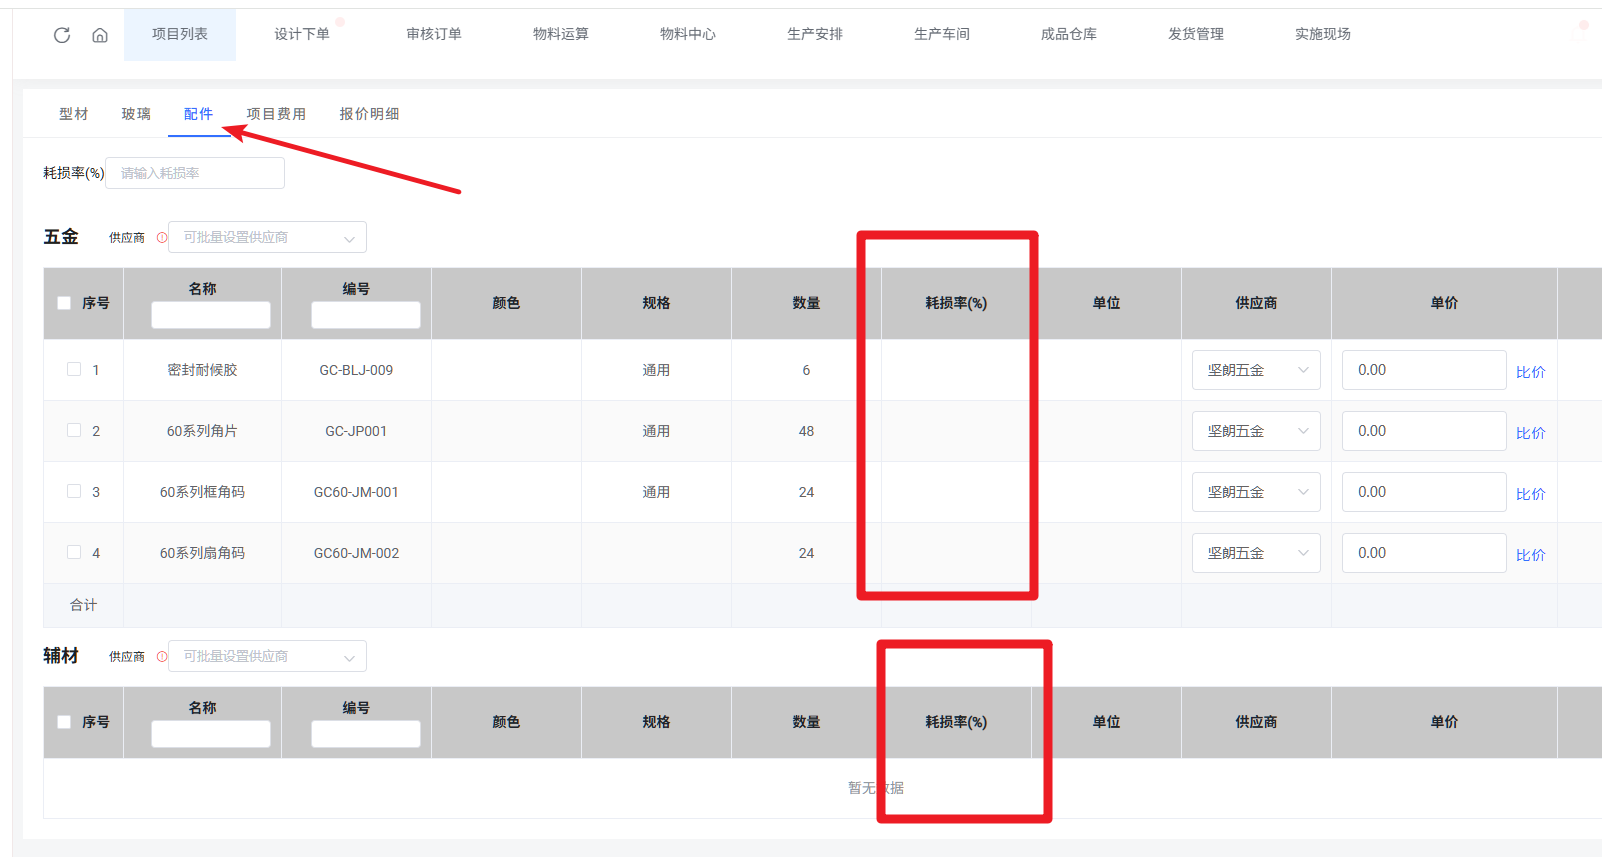Open 生产车间 in the top navigation
The image size is (1602, 857).
coord(942,34)
